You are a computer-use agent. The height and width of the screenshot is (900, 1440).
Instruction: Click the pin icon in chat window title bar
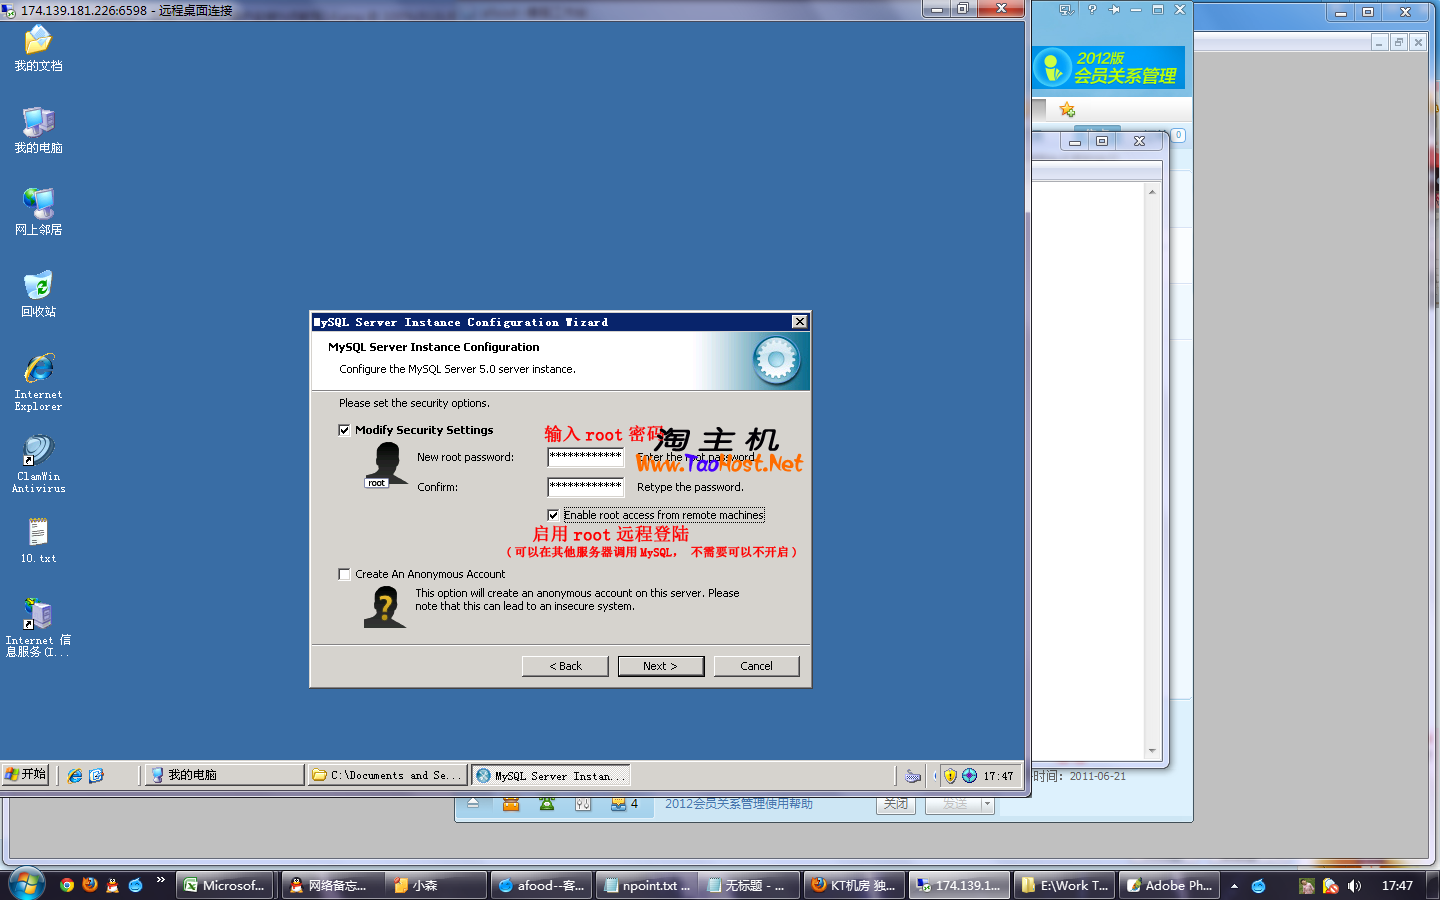(x=1114, y=10)
